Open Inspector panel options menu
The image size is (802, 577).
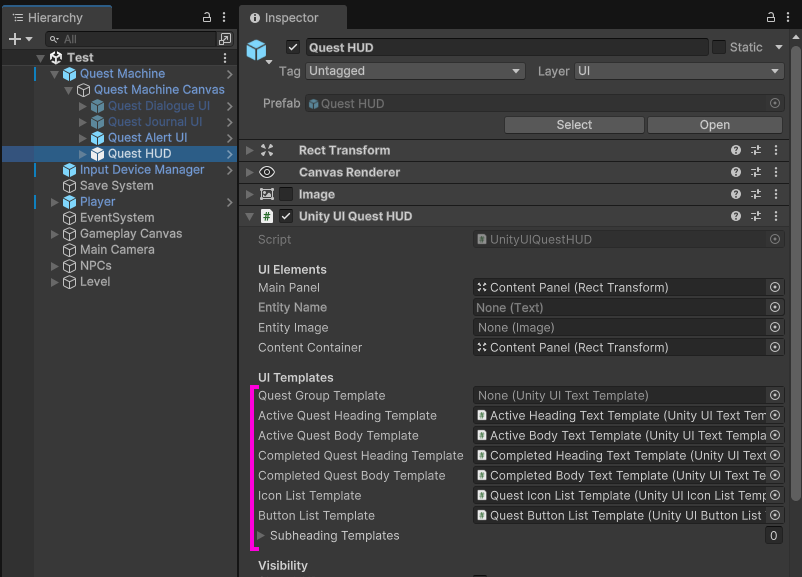point(788,17)
